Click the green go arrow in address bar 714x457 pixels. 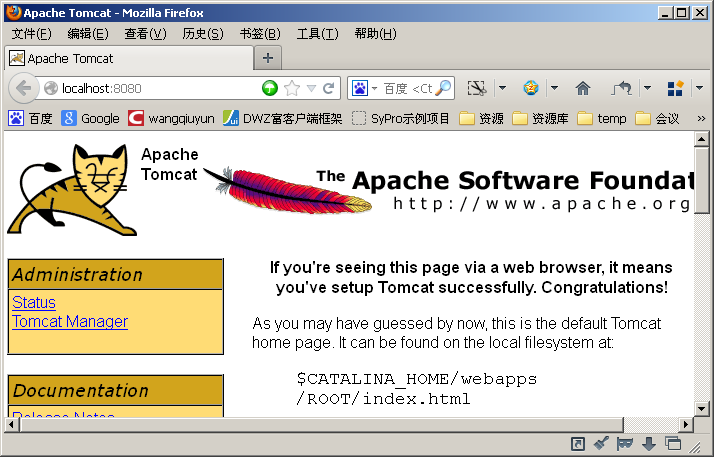point(270,88)
